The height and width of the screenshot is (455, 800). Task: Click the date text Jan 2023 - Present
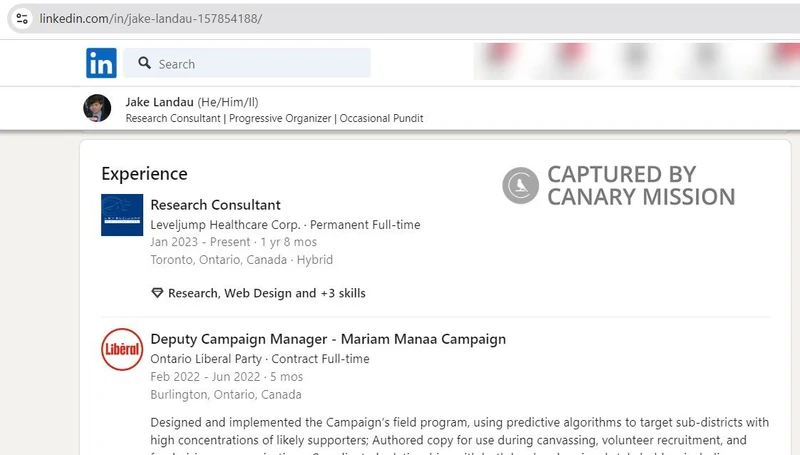(201, 242)
